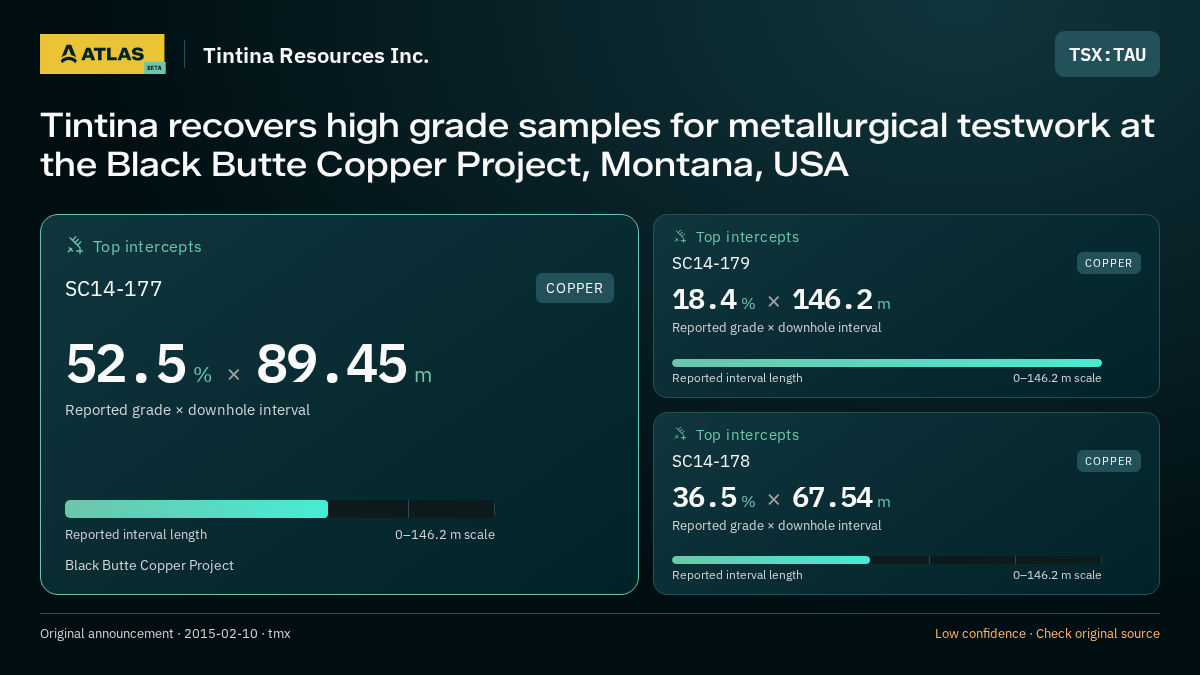Screen dimensions: 1200x675
Task: Click the ATLAS logo badge
Action: point(102,54)
